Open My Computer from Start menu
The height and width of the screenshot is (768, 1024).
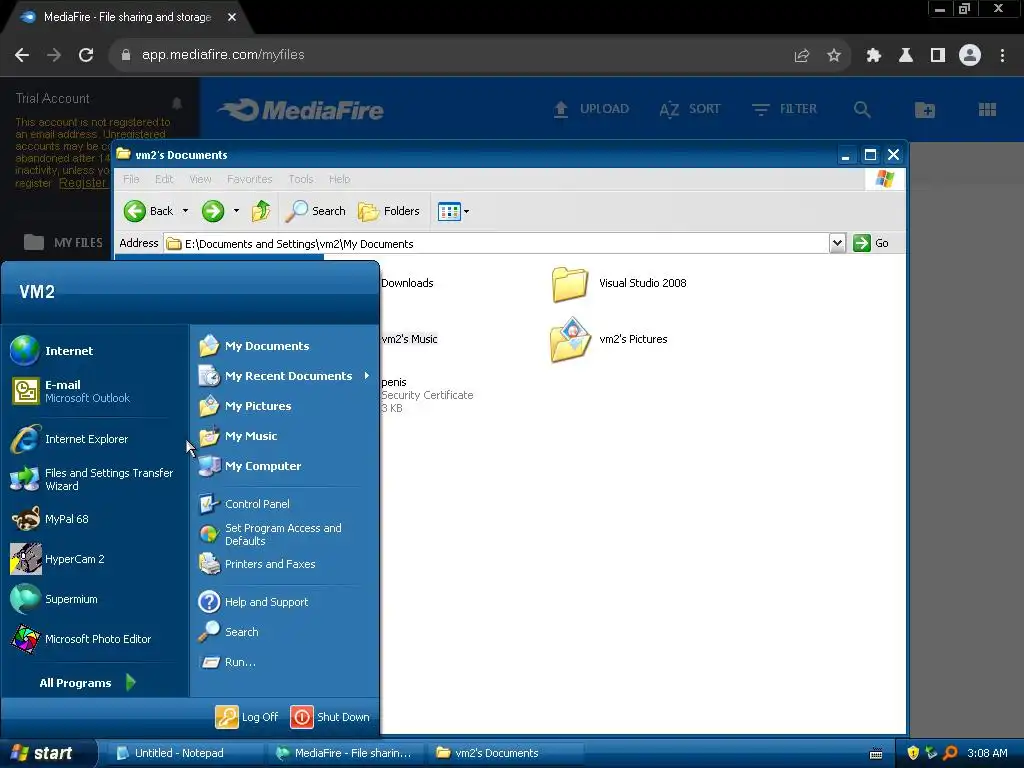(250, 466)
